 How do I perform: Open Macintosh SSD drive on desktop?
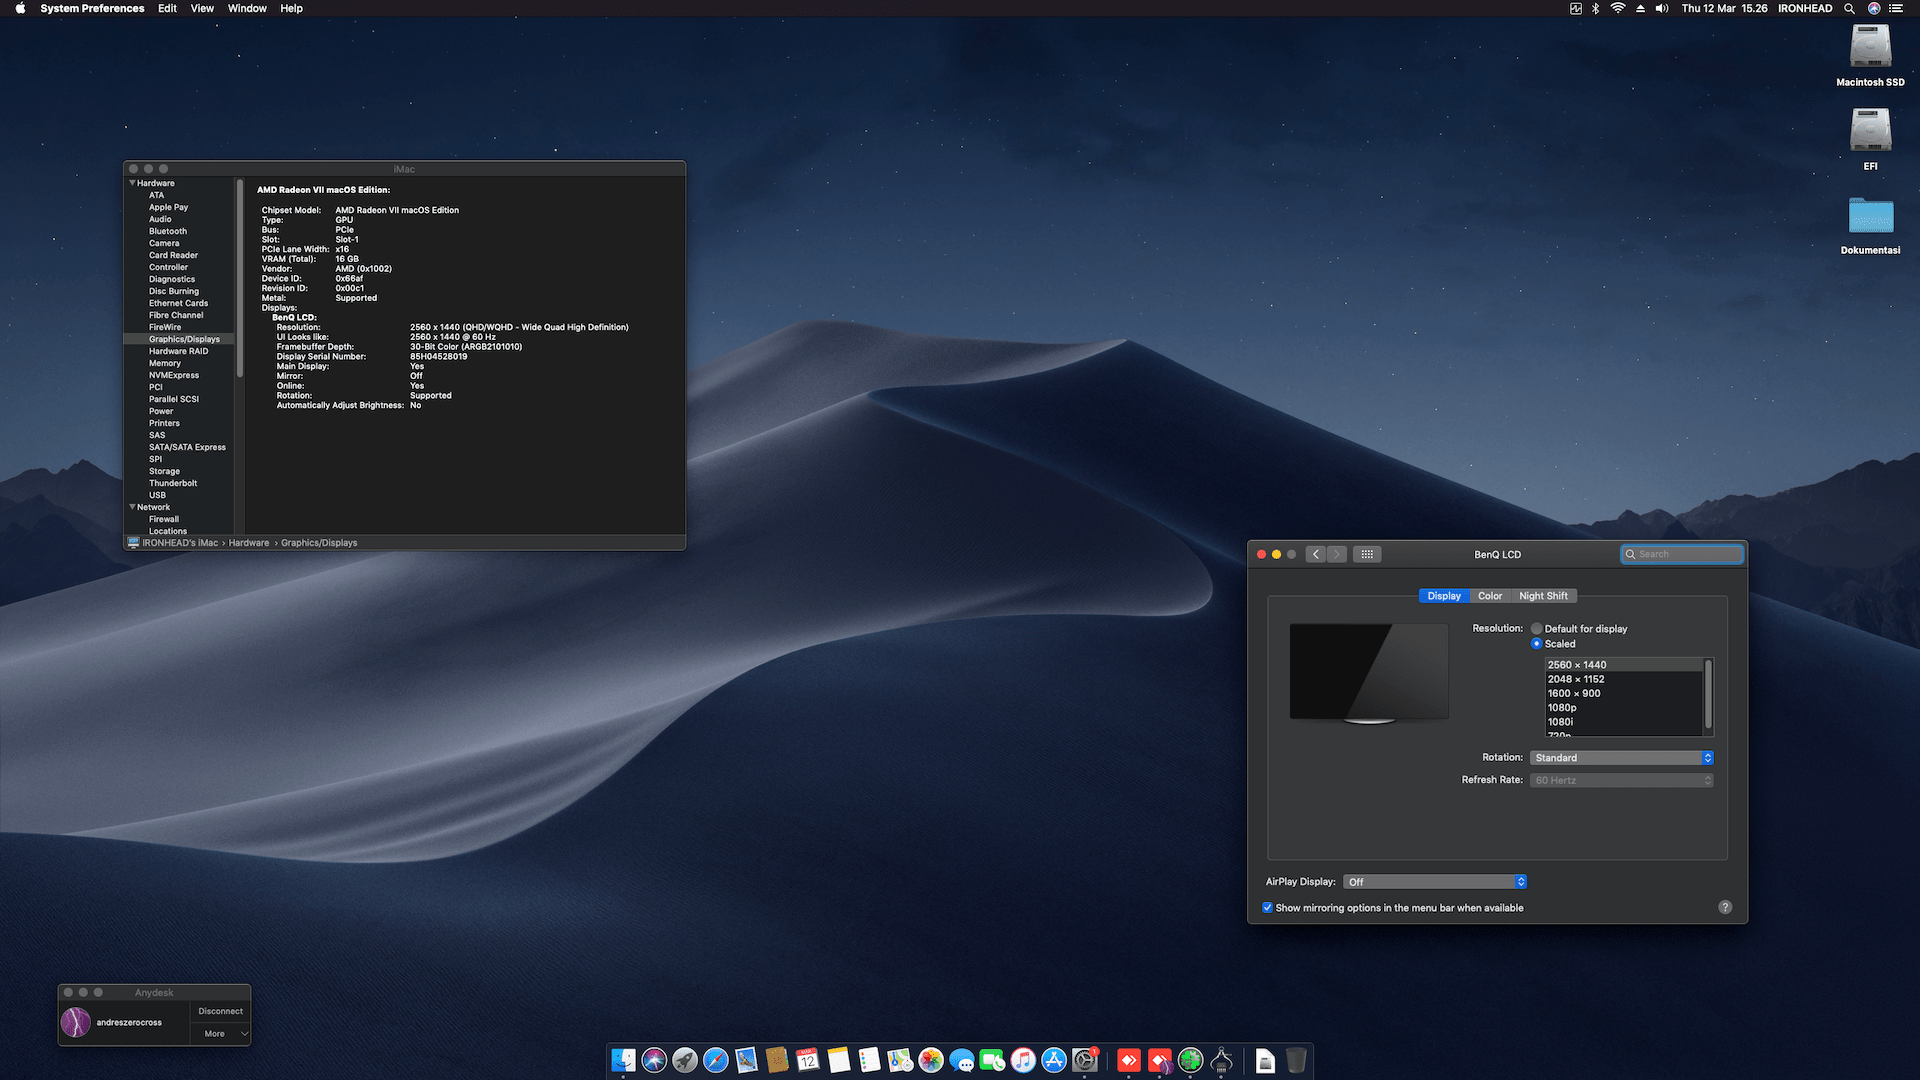point(1870,55)
